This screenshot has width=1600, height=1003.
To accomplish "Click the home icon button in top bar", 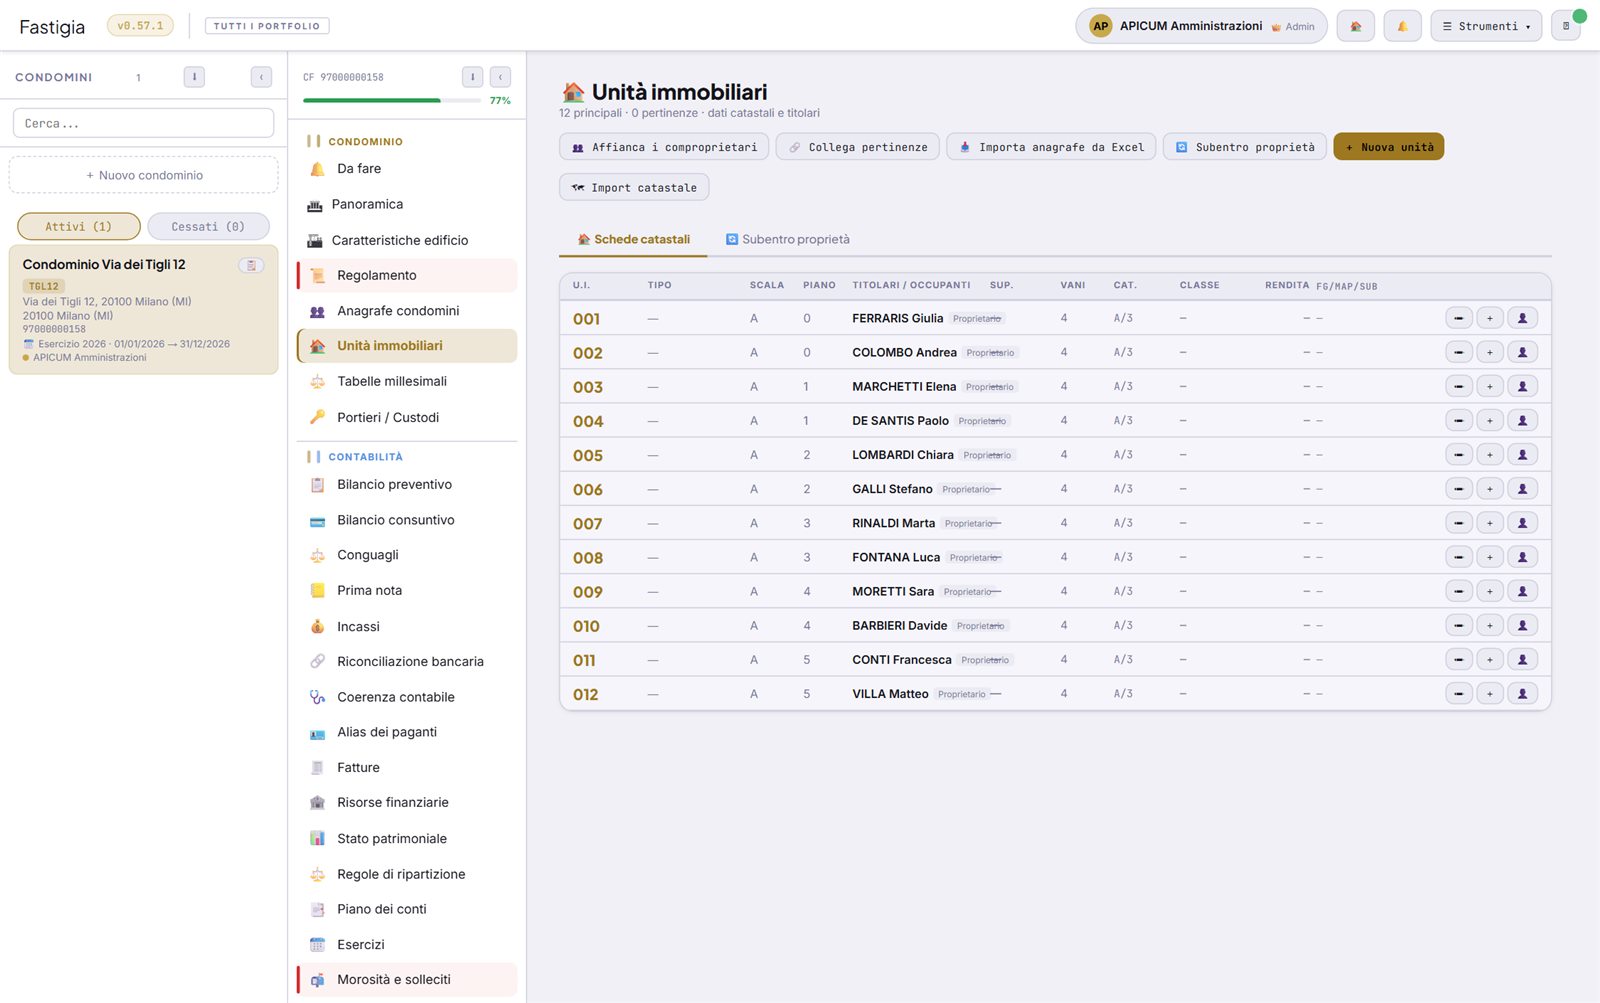I will pos(1355,26).
